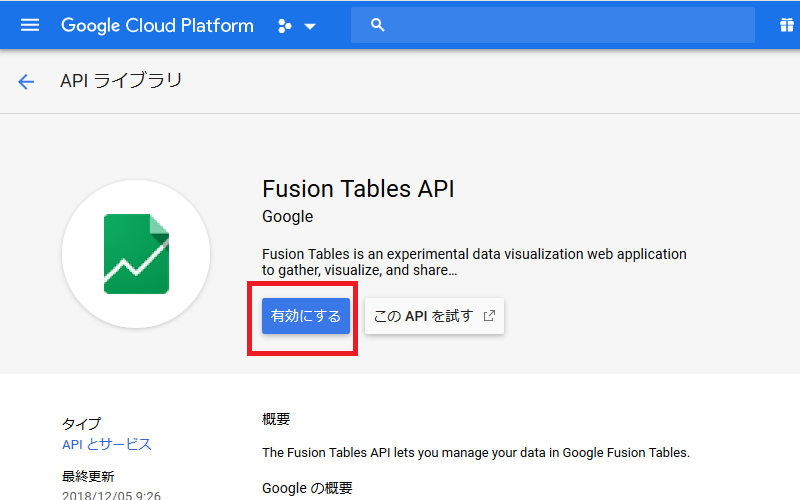Click the Fusion Tables green logo
The width and height of the screenshot is (800, 500).
[x=136, y=254]
